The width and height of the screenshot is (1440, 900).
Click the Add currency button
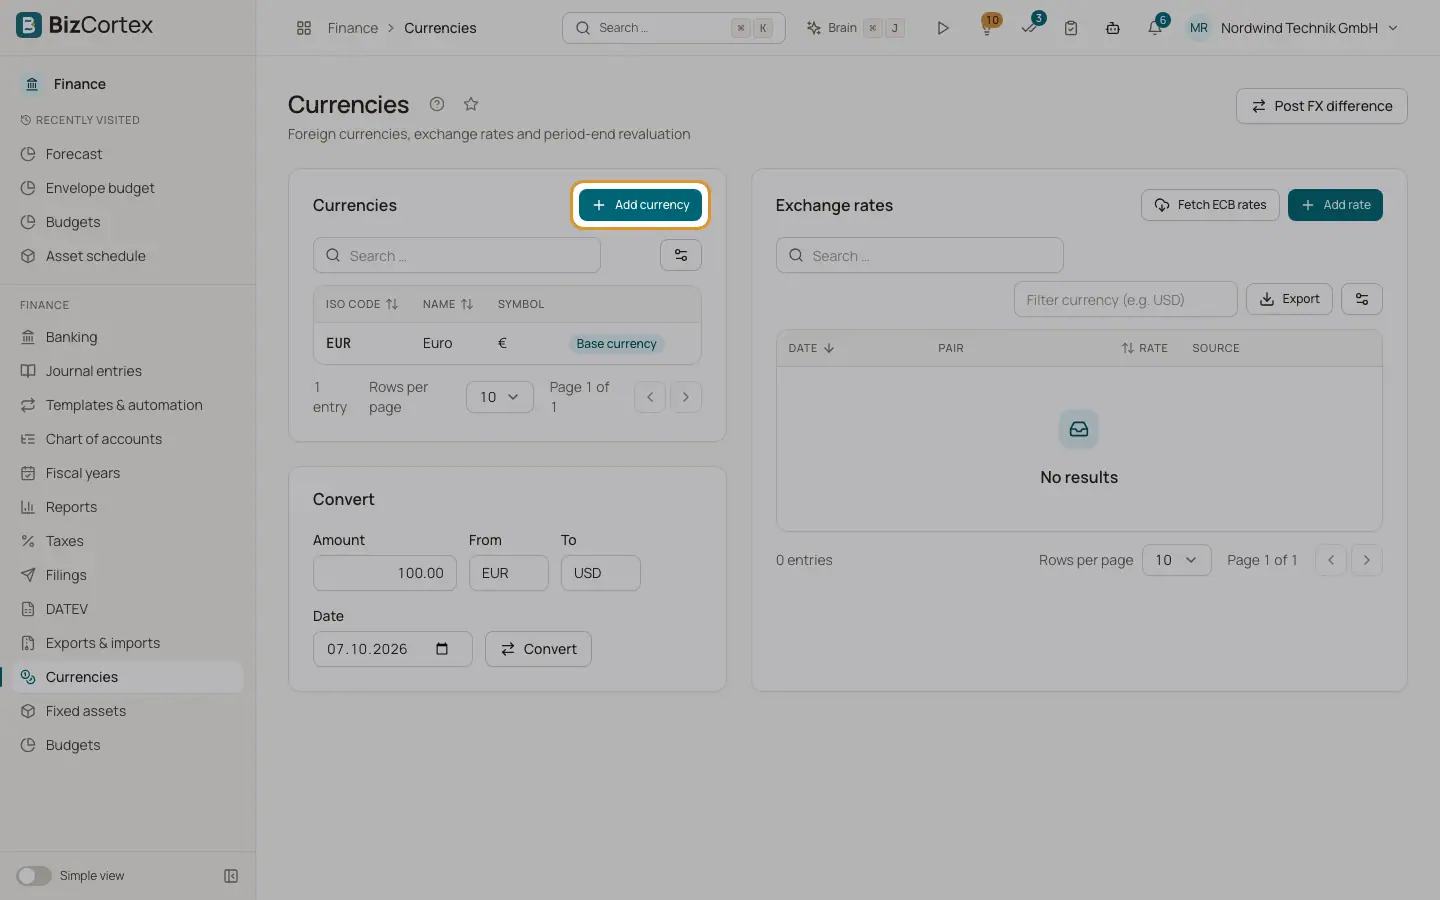(x=641, y=205)
